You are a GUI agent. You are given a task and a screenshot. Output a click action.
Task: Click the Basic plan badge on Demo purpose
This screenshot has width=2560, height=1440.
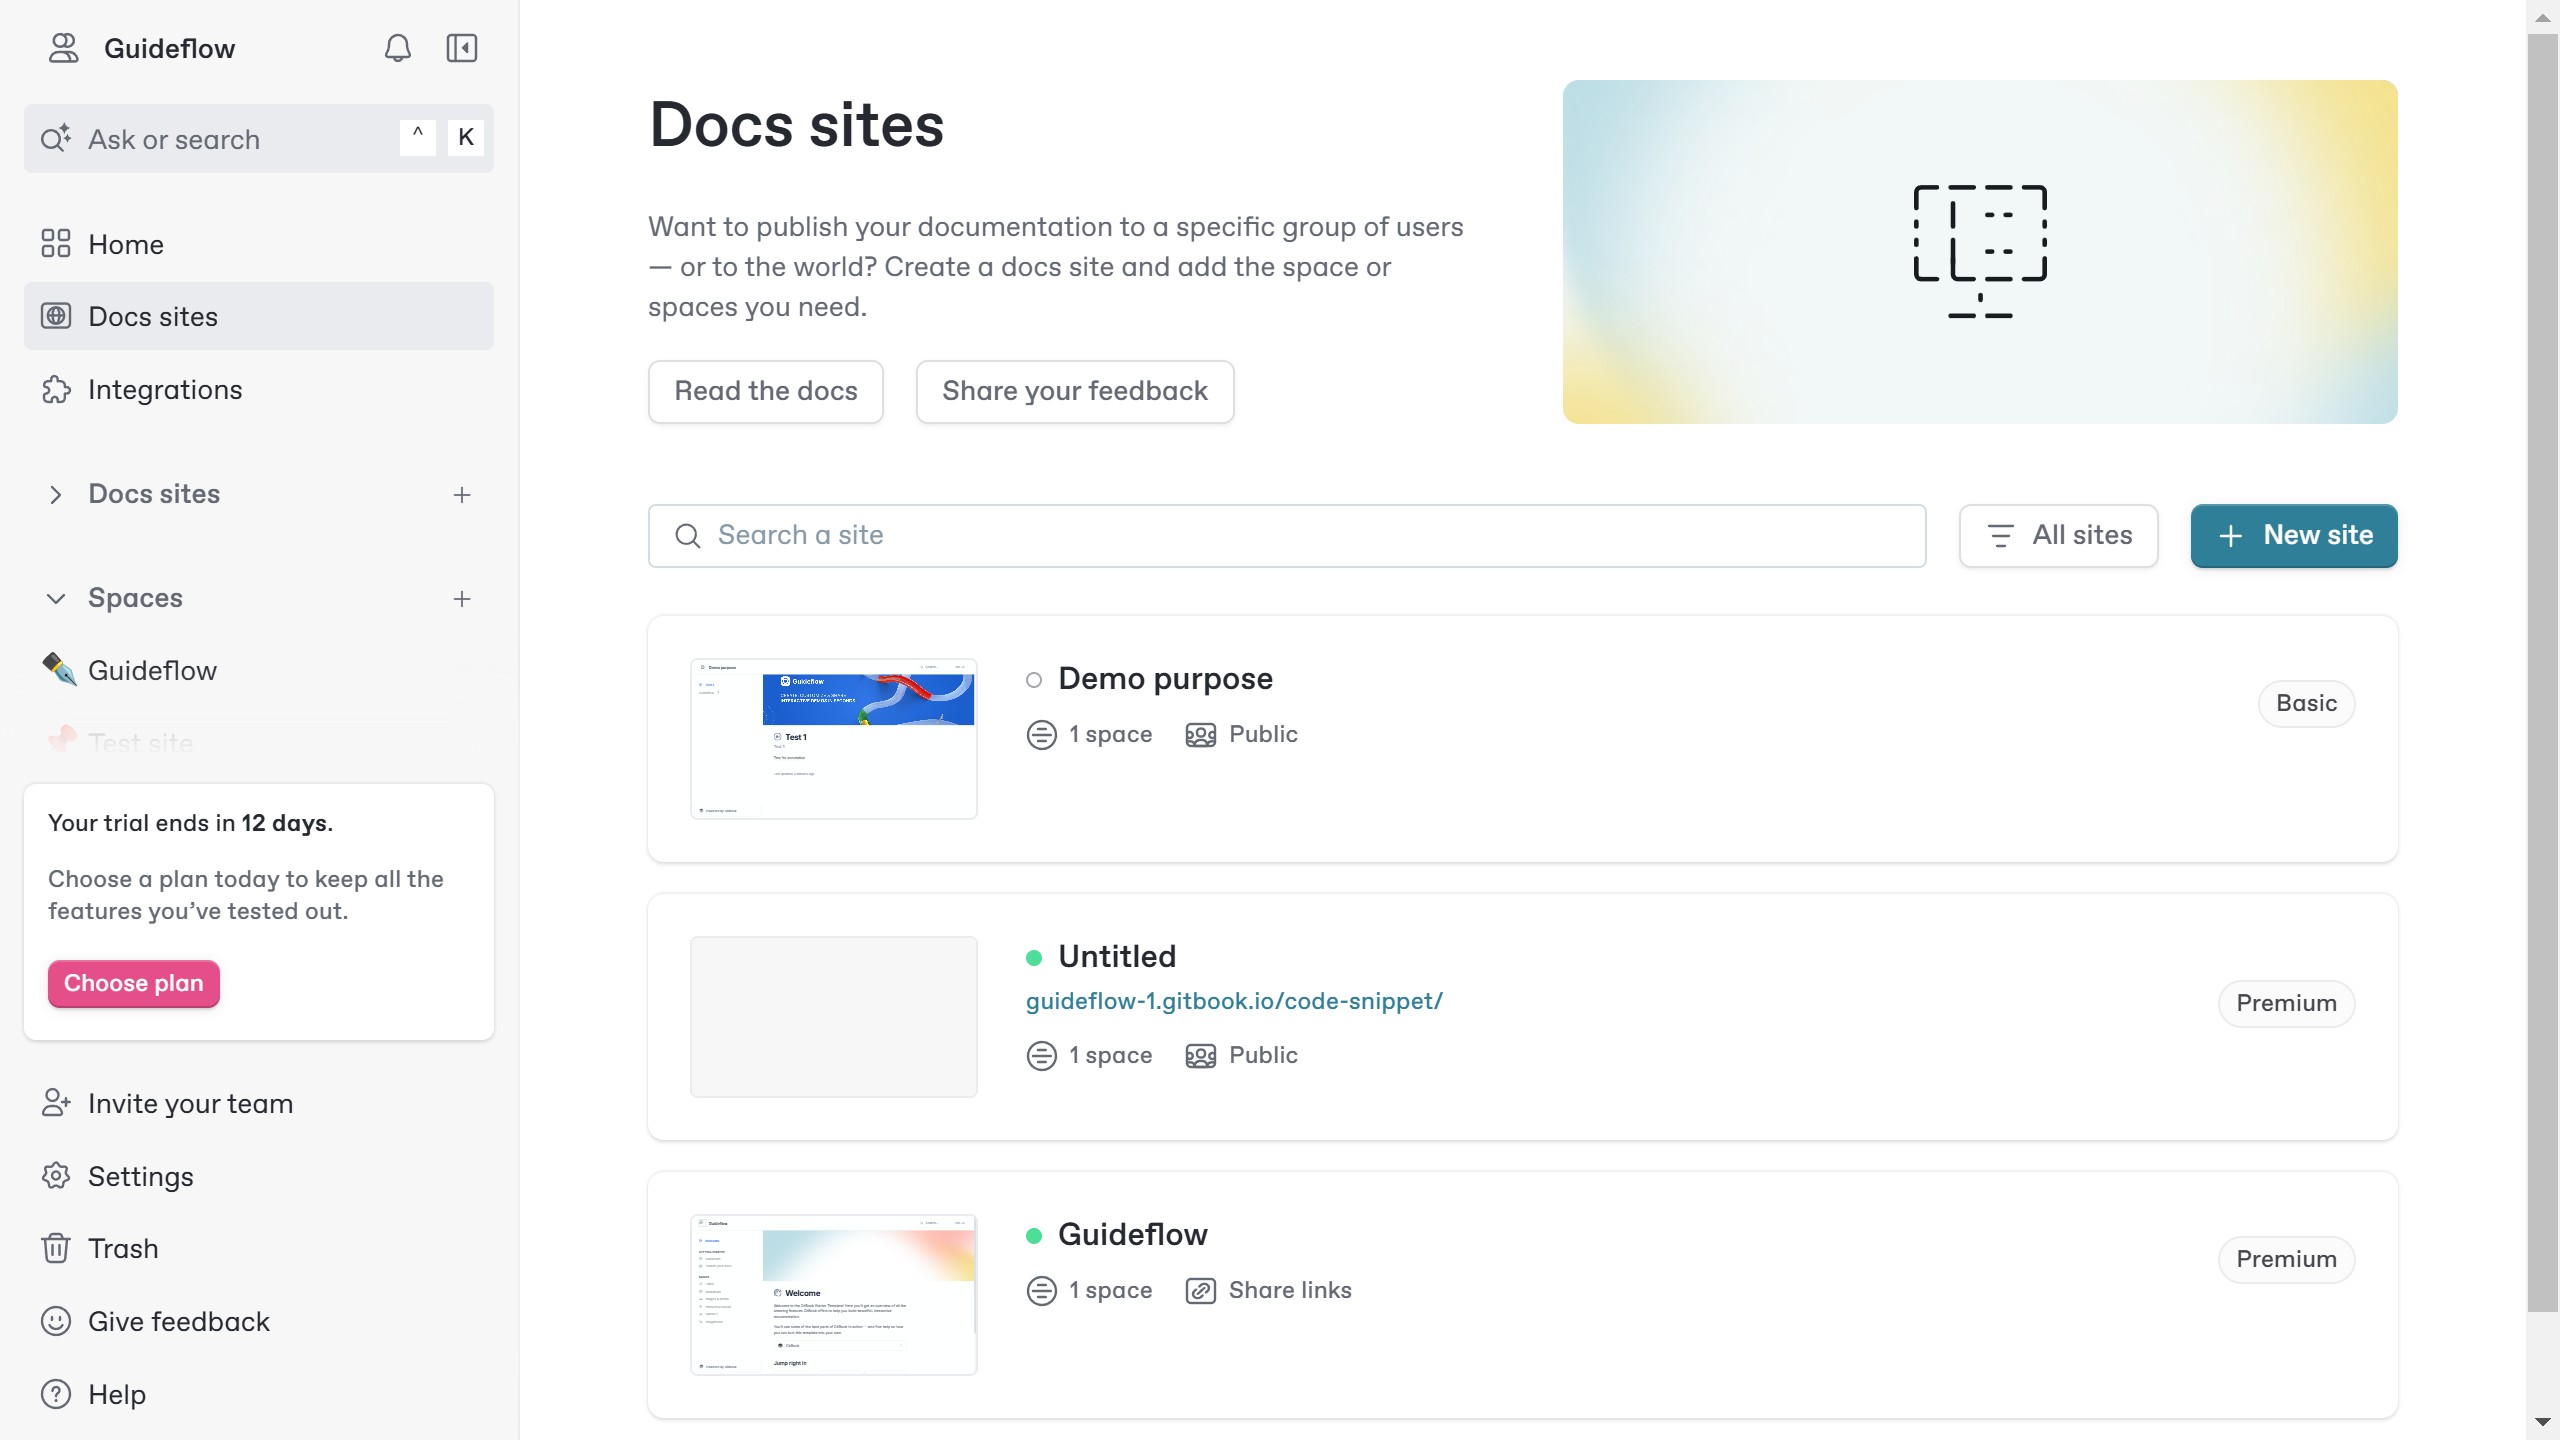point(2306,703)
